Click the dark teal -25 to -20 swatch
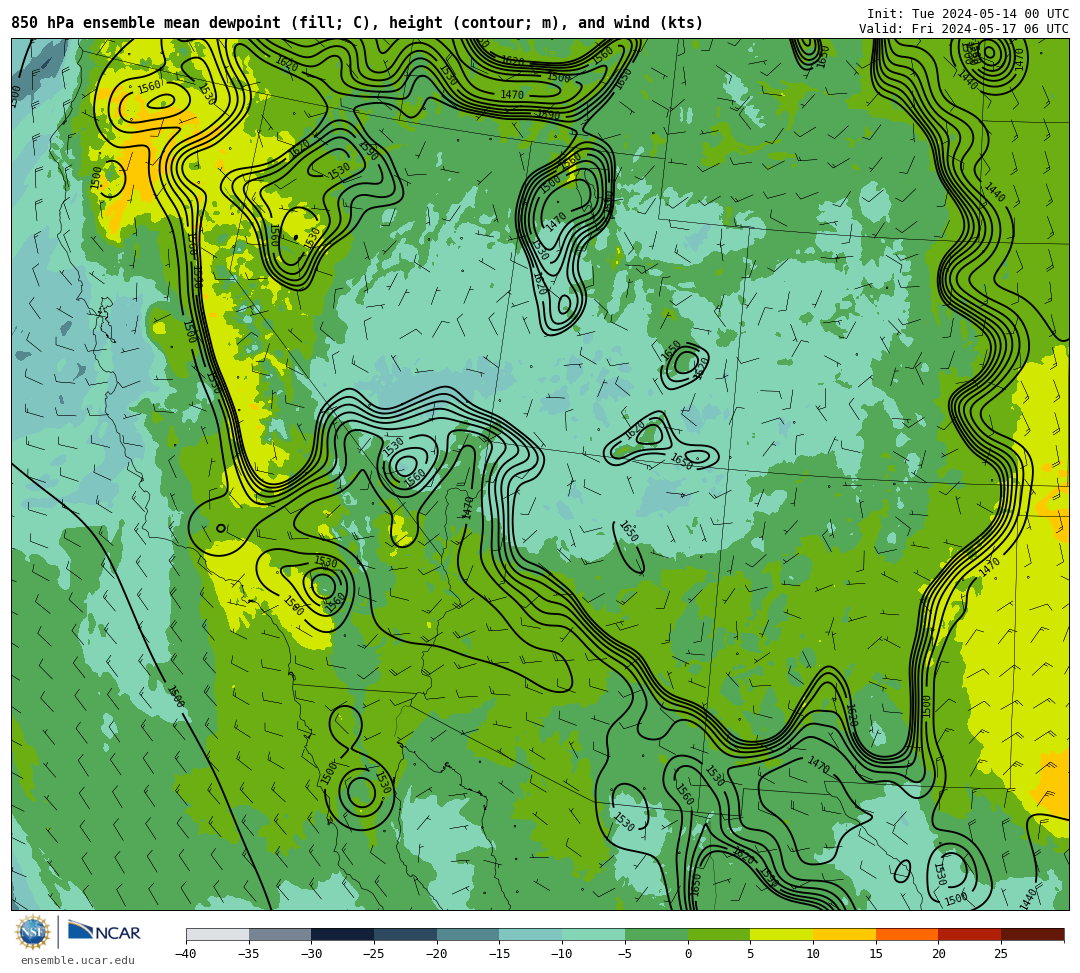 coord(406,934)
